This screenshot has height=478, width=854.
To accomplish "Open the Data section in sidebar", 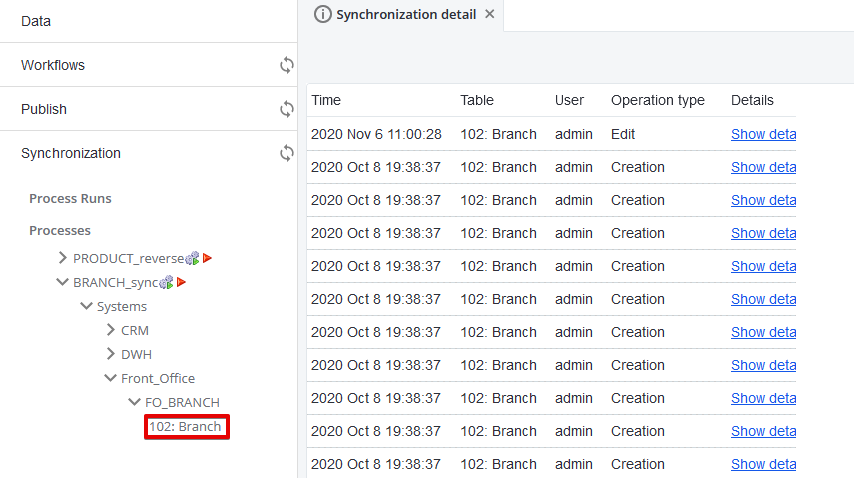I will [36, 21].
